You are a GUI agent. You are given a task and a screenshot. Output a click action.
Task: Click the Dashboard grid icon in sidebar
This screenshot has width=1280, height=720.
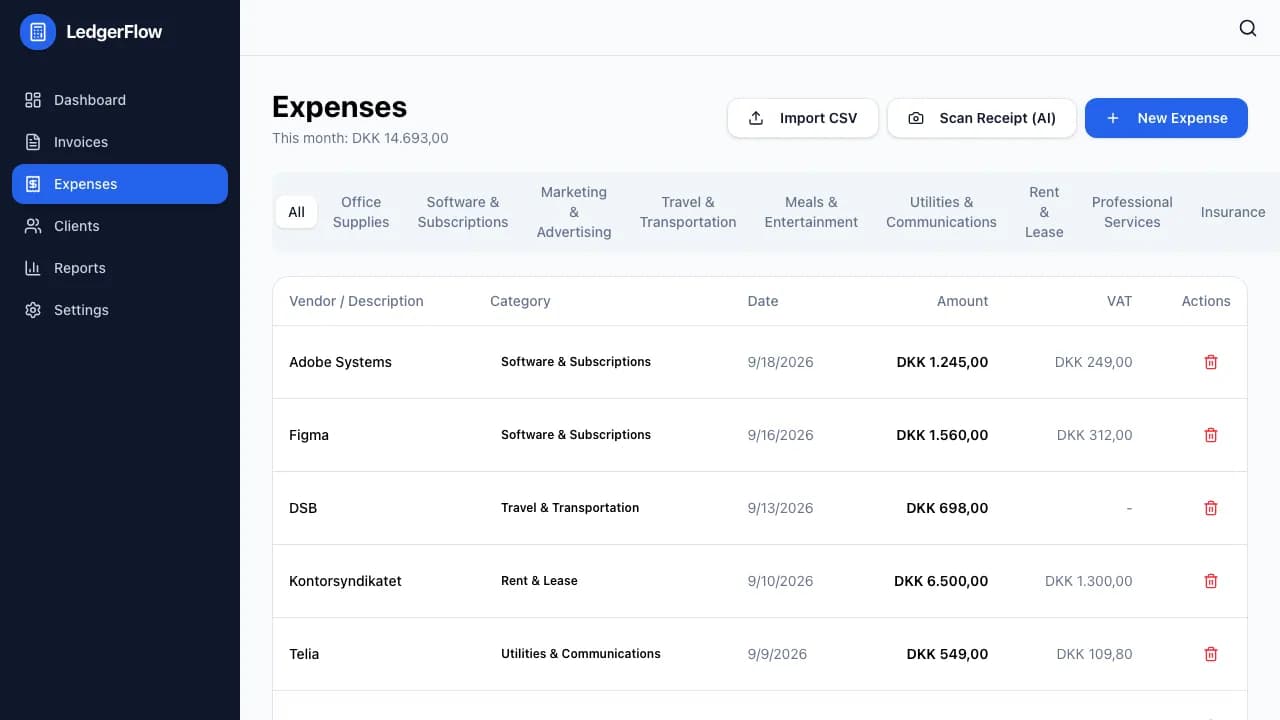pyautogui.click(x=33, y=100)
